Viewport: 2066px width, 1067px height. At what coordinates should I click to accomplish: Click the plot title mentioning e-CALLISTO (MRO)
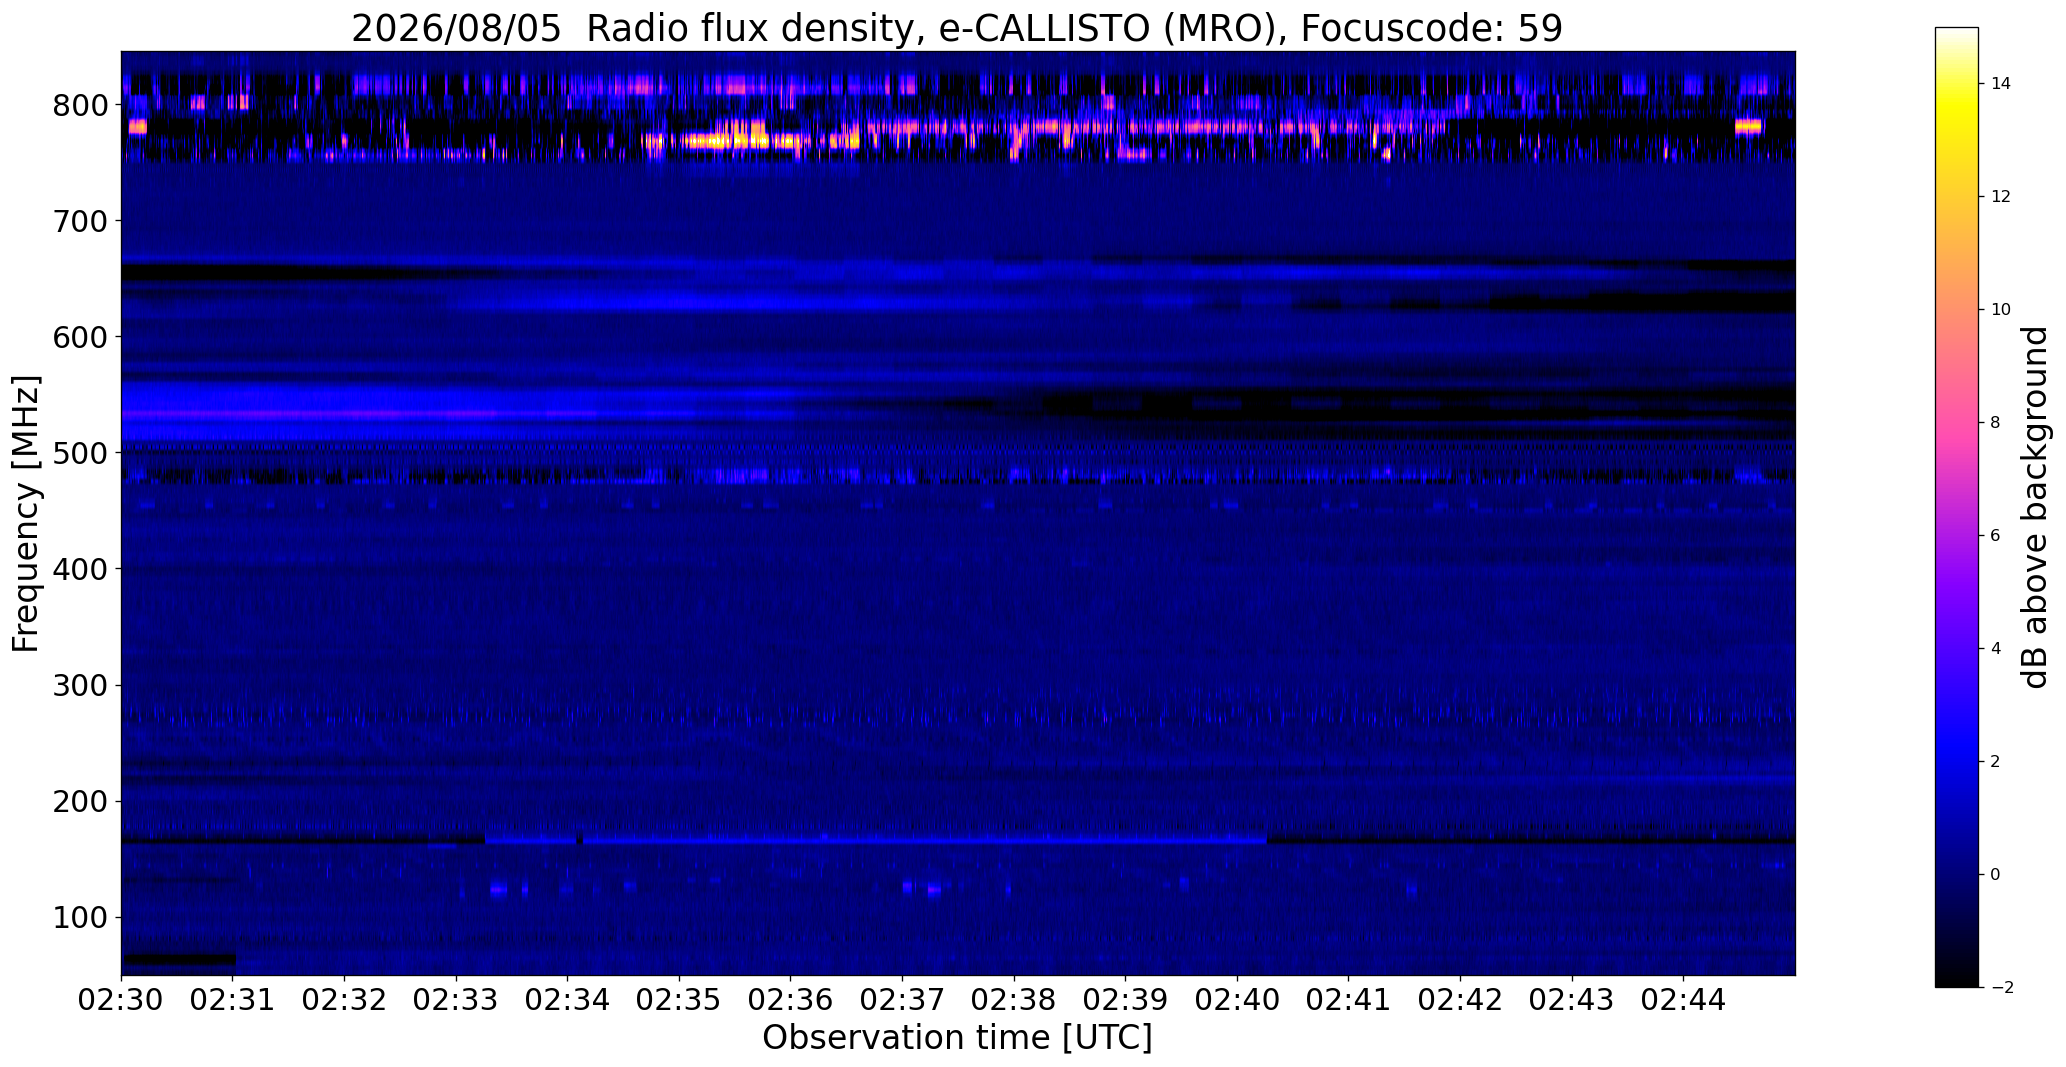tap(957, 28)
